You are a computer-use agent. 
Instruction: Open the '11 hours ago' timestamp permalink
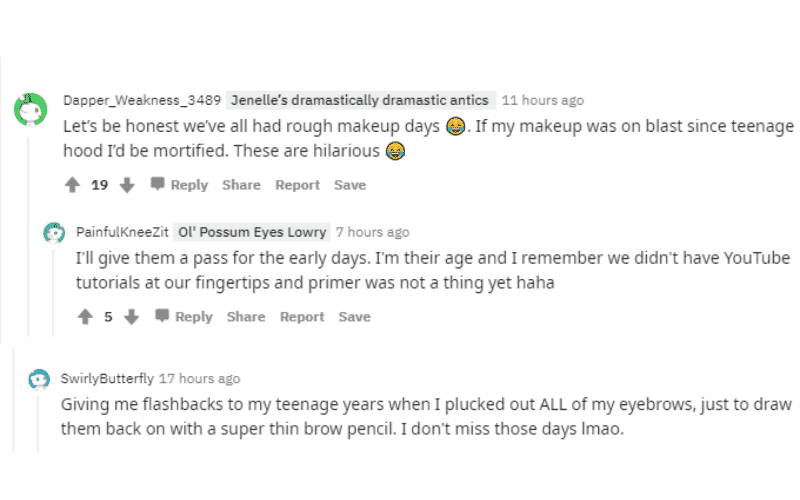[543, 100]
